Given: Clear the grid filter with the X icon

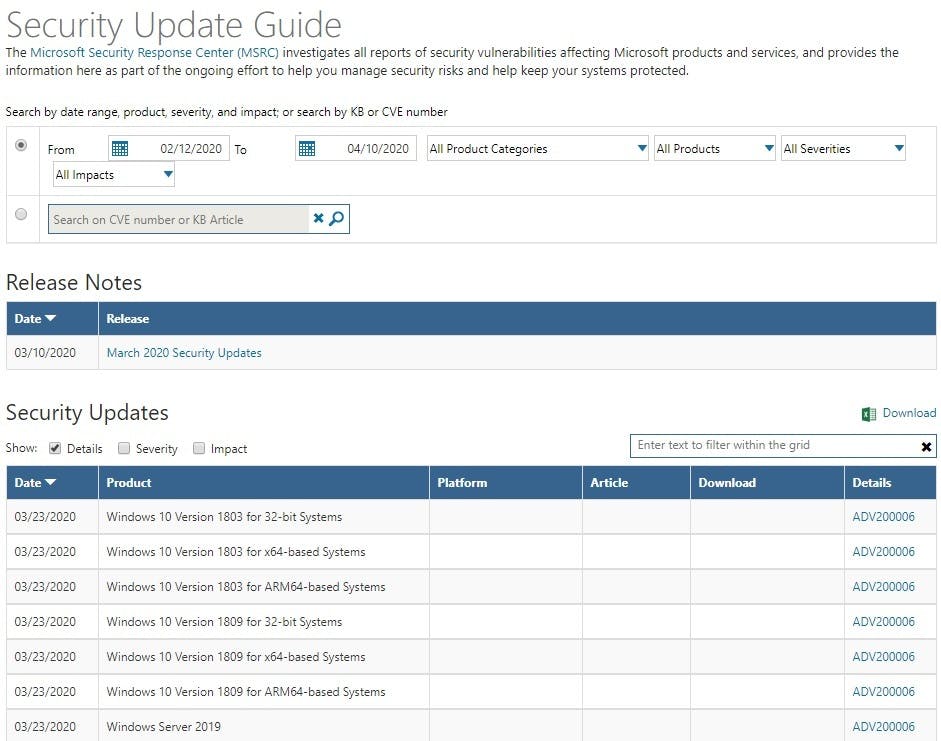Looking at the screenshot, I should tap(926, 446).
